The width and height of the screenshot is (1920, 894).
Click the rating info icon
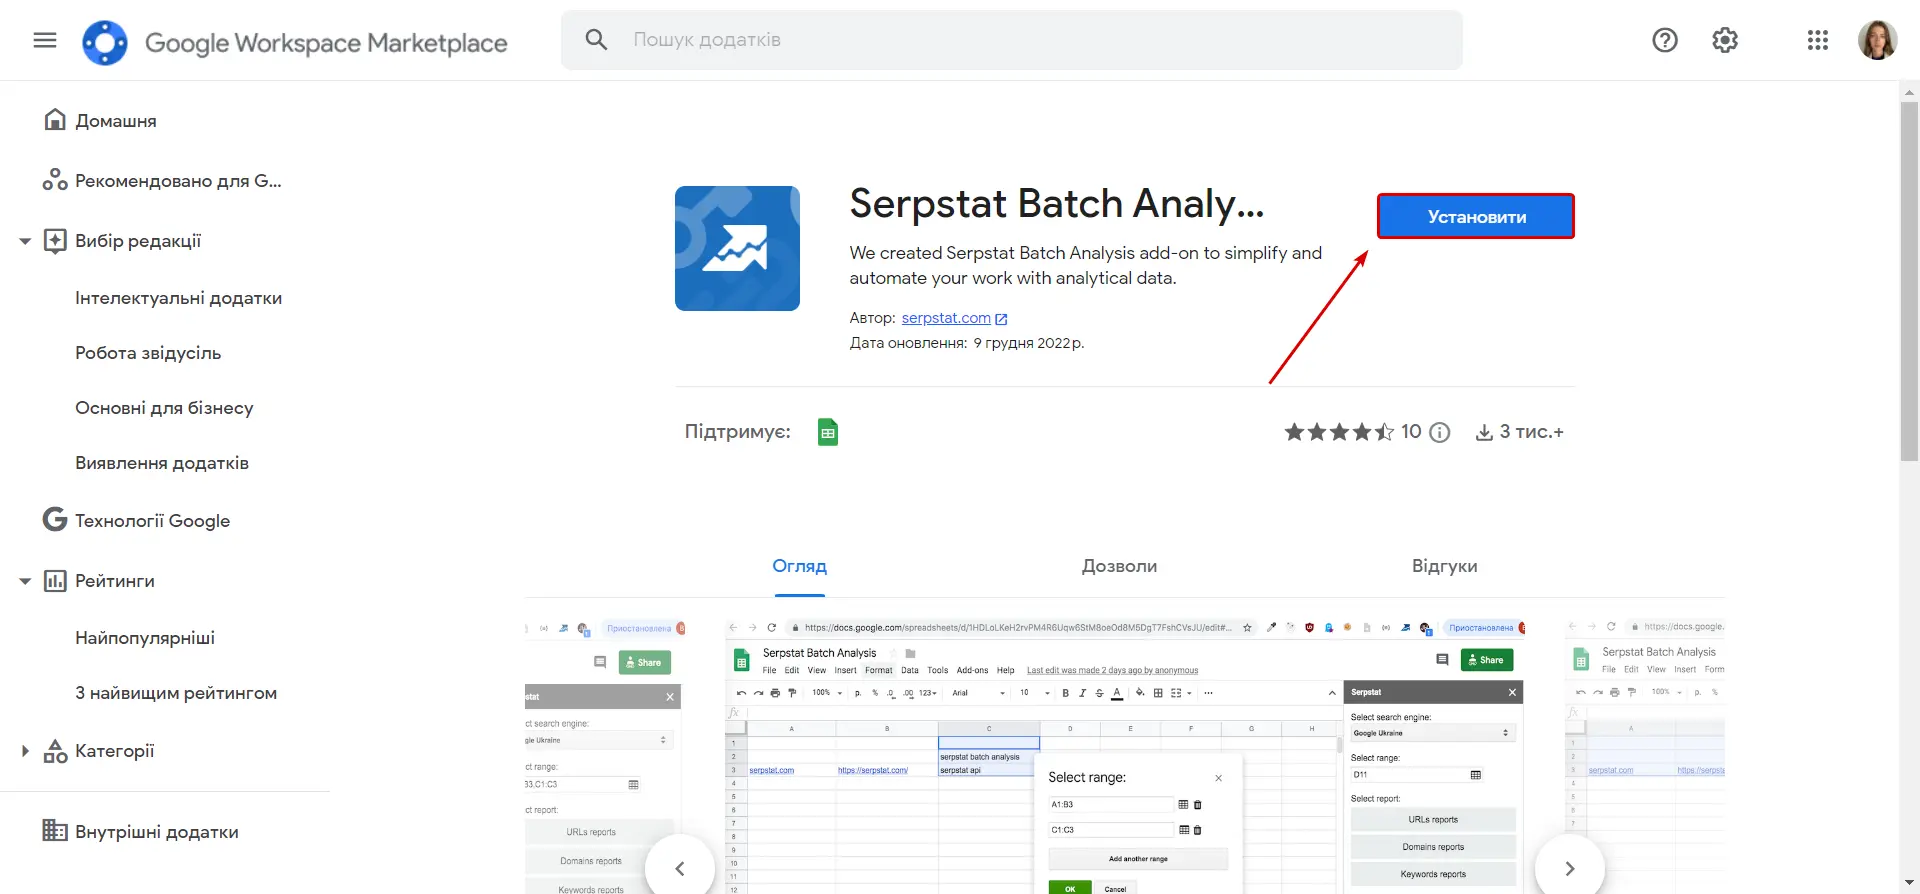[x=1440, y=432]
